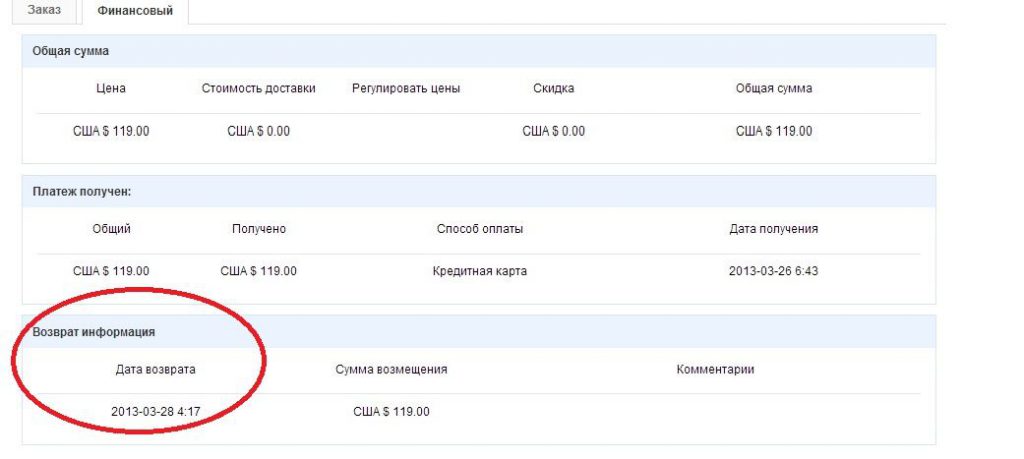Click the Сумма возмещения column header
The width and height of the screenshot is (1024, 459).
[x=391, y=370]
